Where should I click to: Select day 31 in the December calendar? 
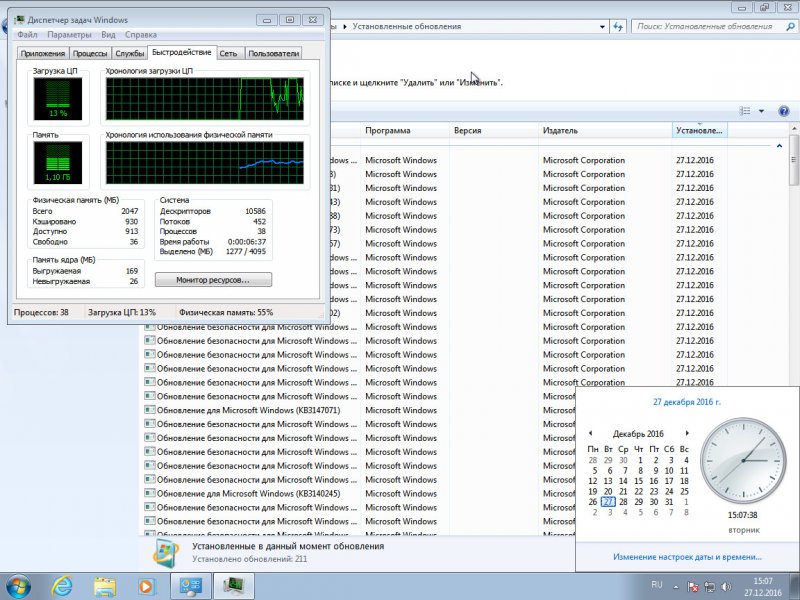click(669, 502)
